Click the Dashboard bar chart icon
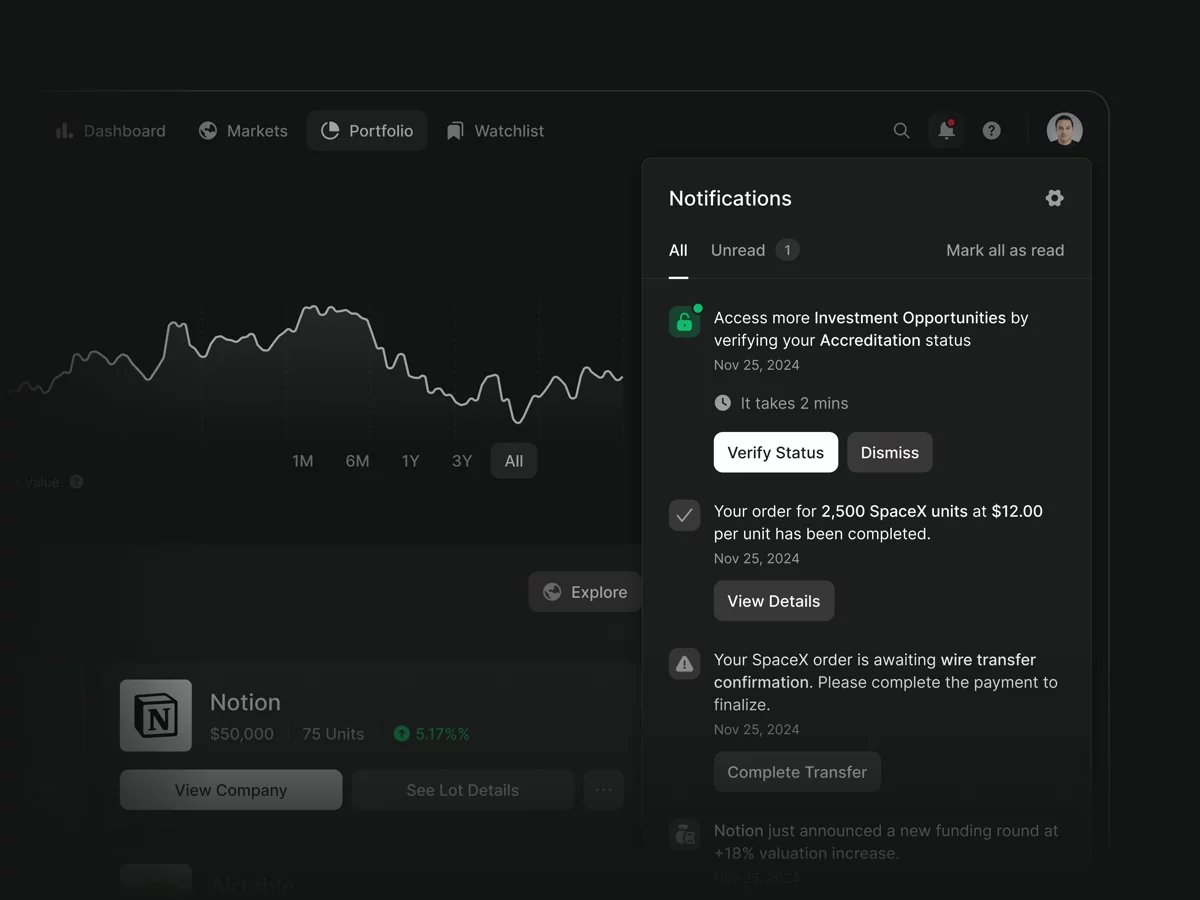Viewport: 1200px width, 900px height. [x=65, y=131]
